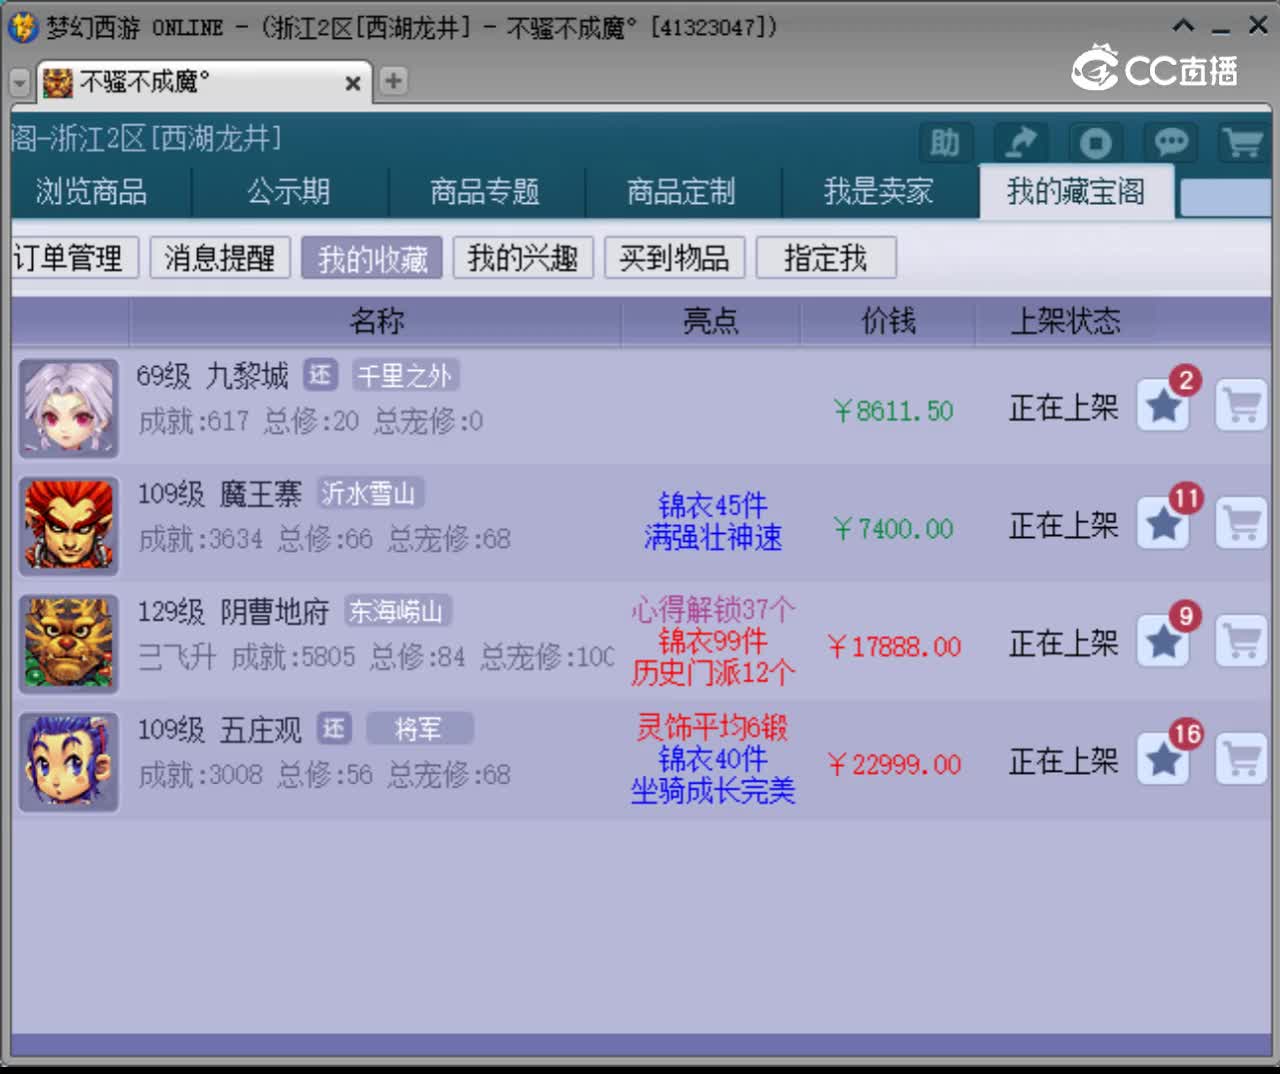Toggle favorite star for 109级 魔王寨 listing
The image size is (1280, 1074).
point(1163,524)
